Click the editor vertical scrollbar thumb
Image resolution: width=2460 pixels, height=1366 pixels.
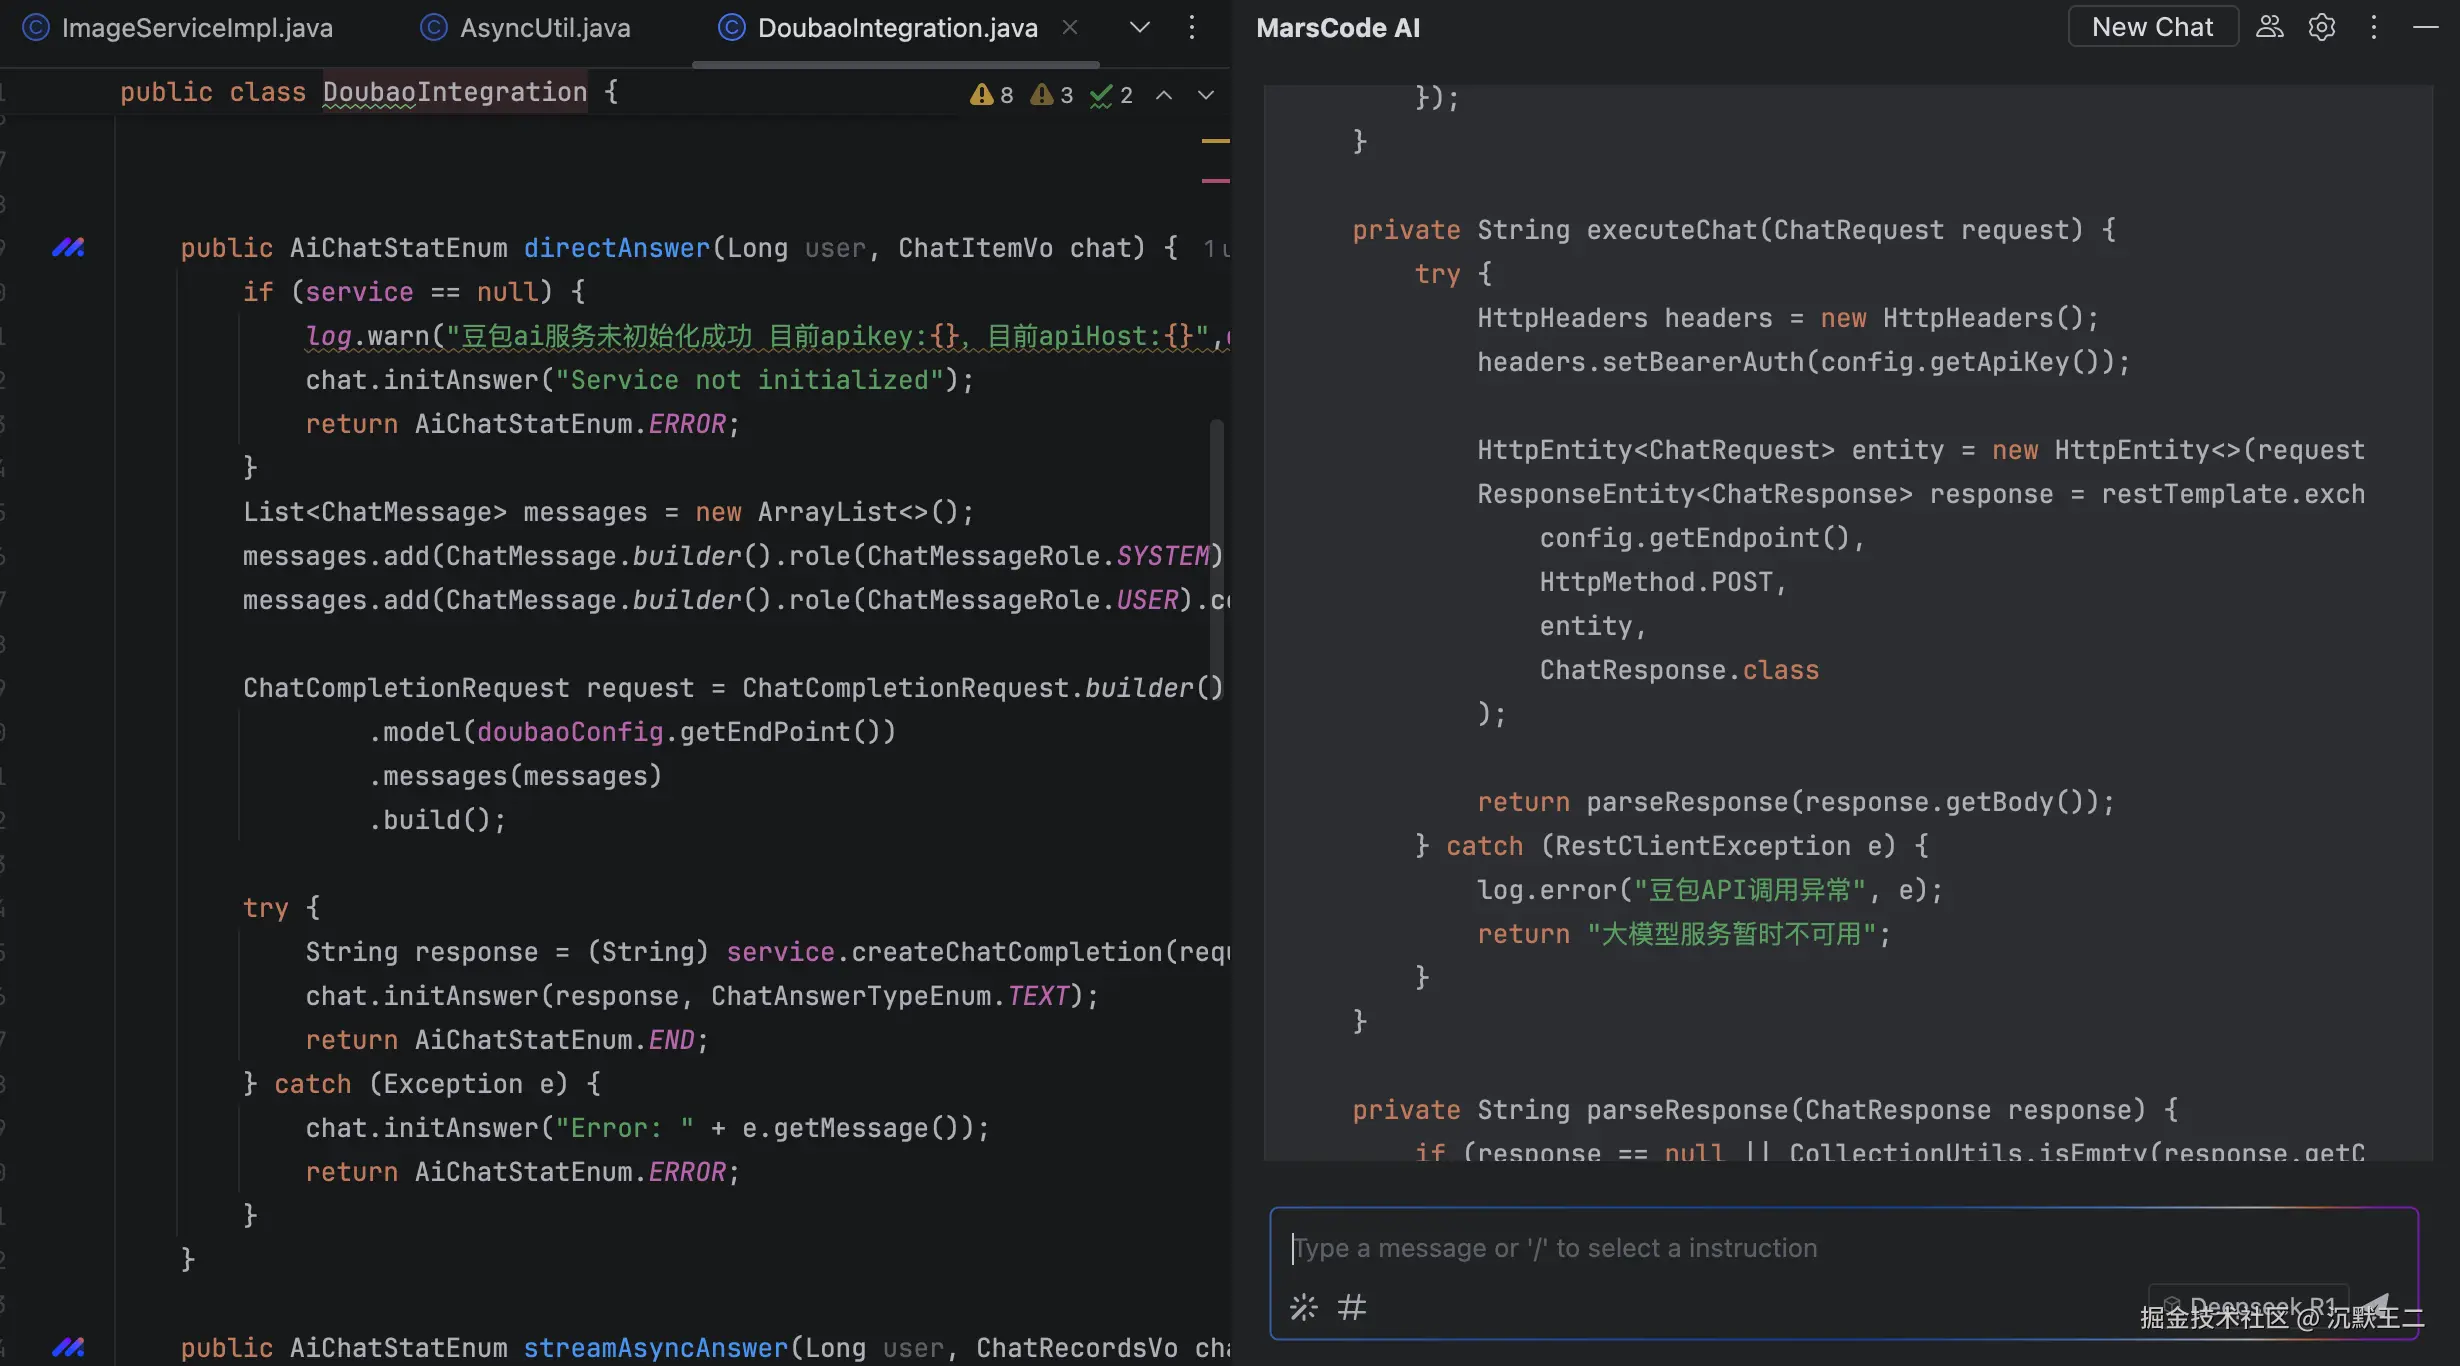coord(1216,560)
